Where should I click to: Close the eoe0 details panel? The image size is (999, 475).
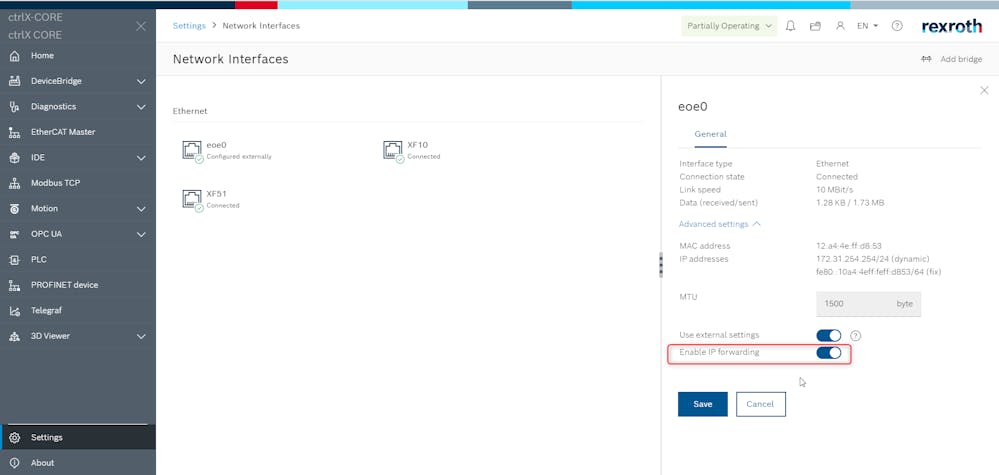tap(984, 90)
